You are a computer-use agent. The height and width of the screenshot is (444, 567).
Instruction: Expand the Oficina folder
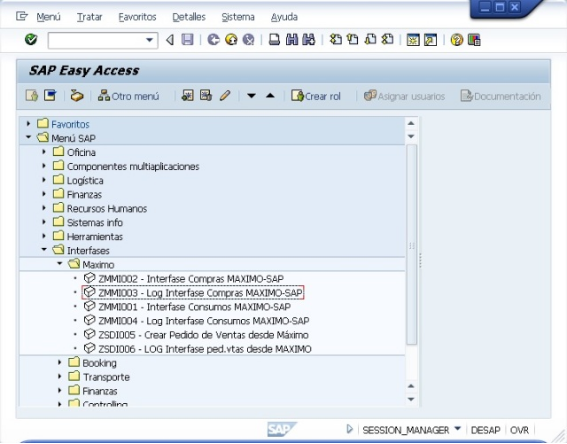44,152
